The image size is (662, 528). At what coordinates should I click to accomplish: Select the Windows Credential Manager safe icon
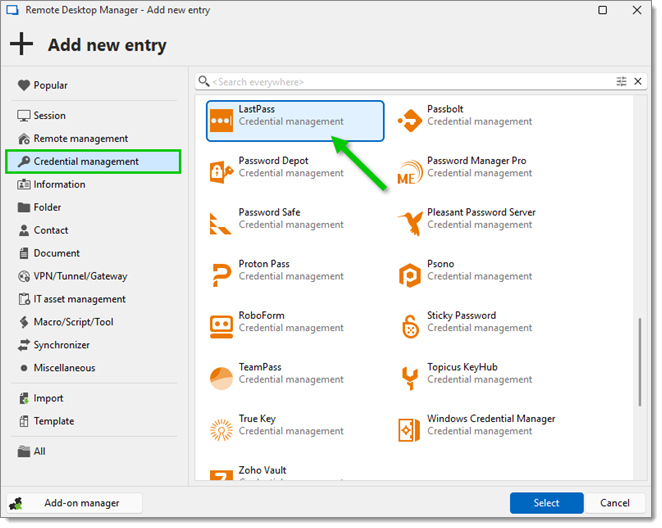pos(409,430)
